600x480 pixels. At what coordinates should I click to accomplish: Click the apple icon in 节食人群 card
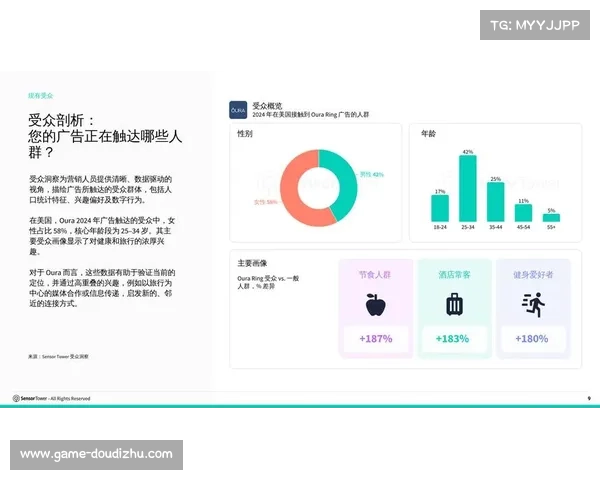point(375,305)
